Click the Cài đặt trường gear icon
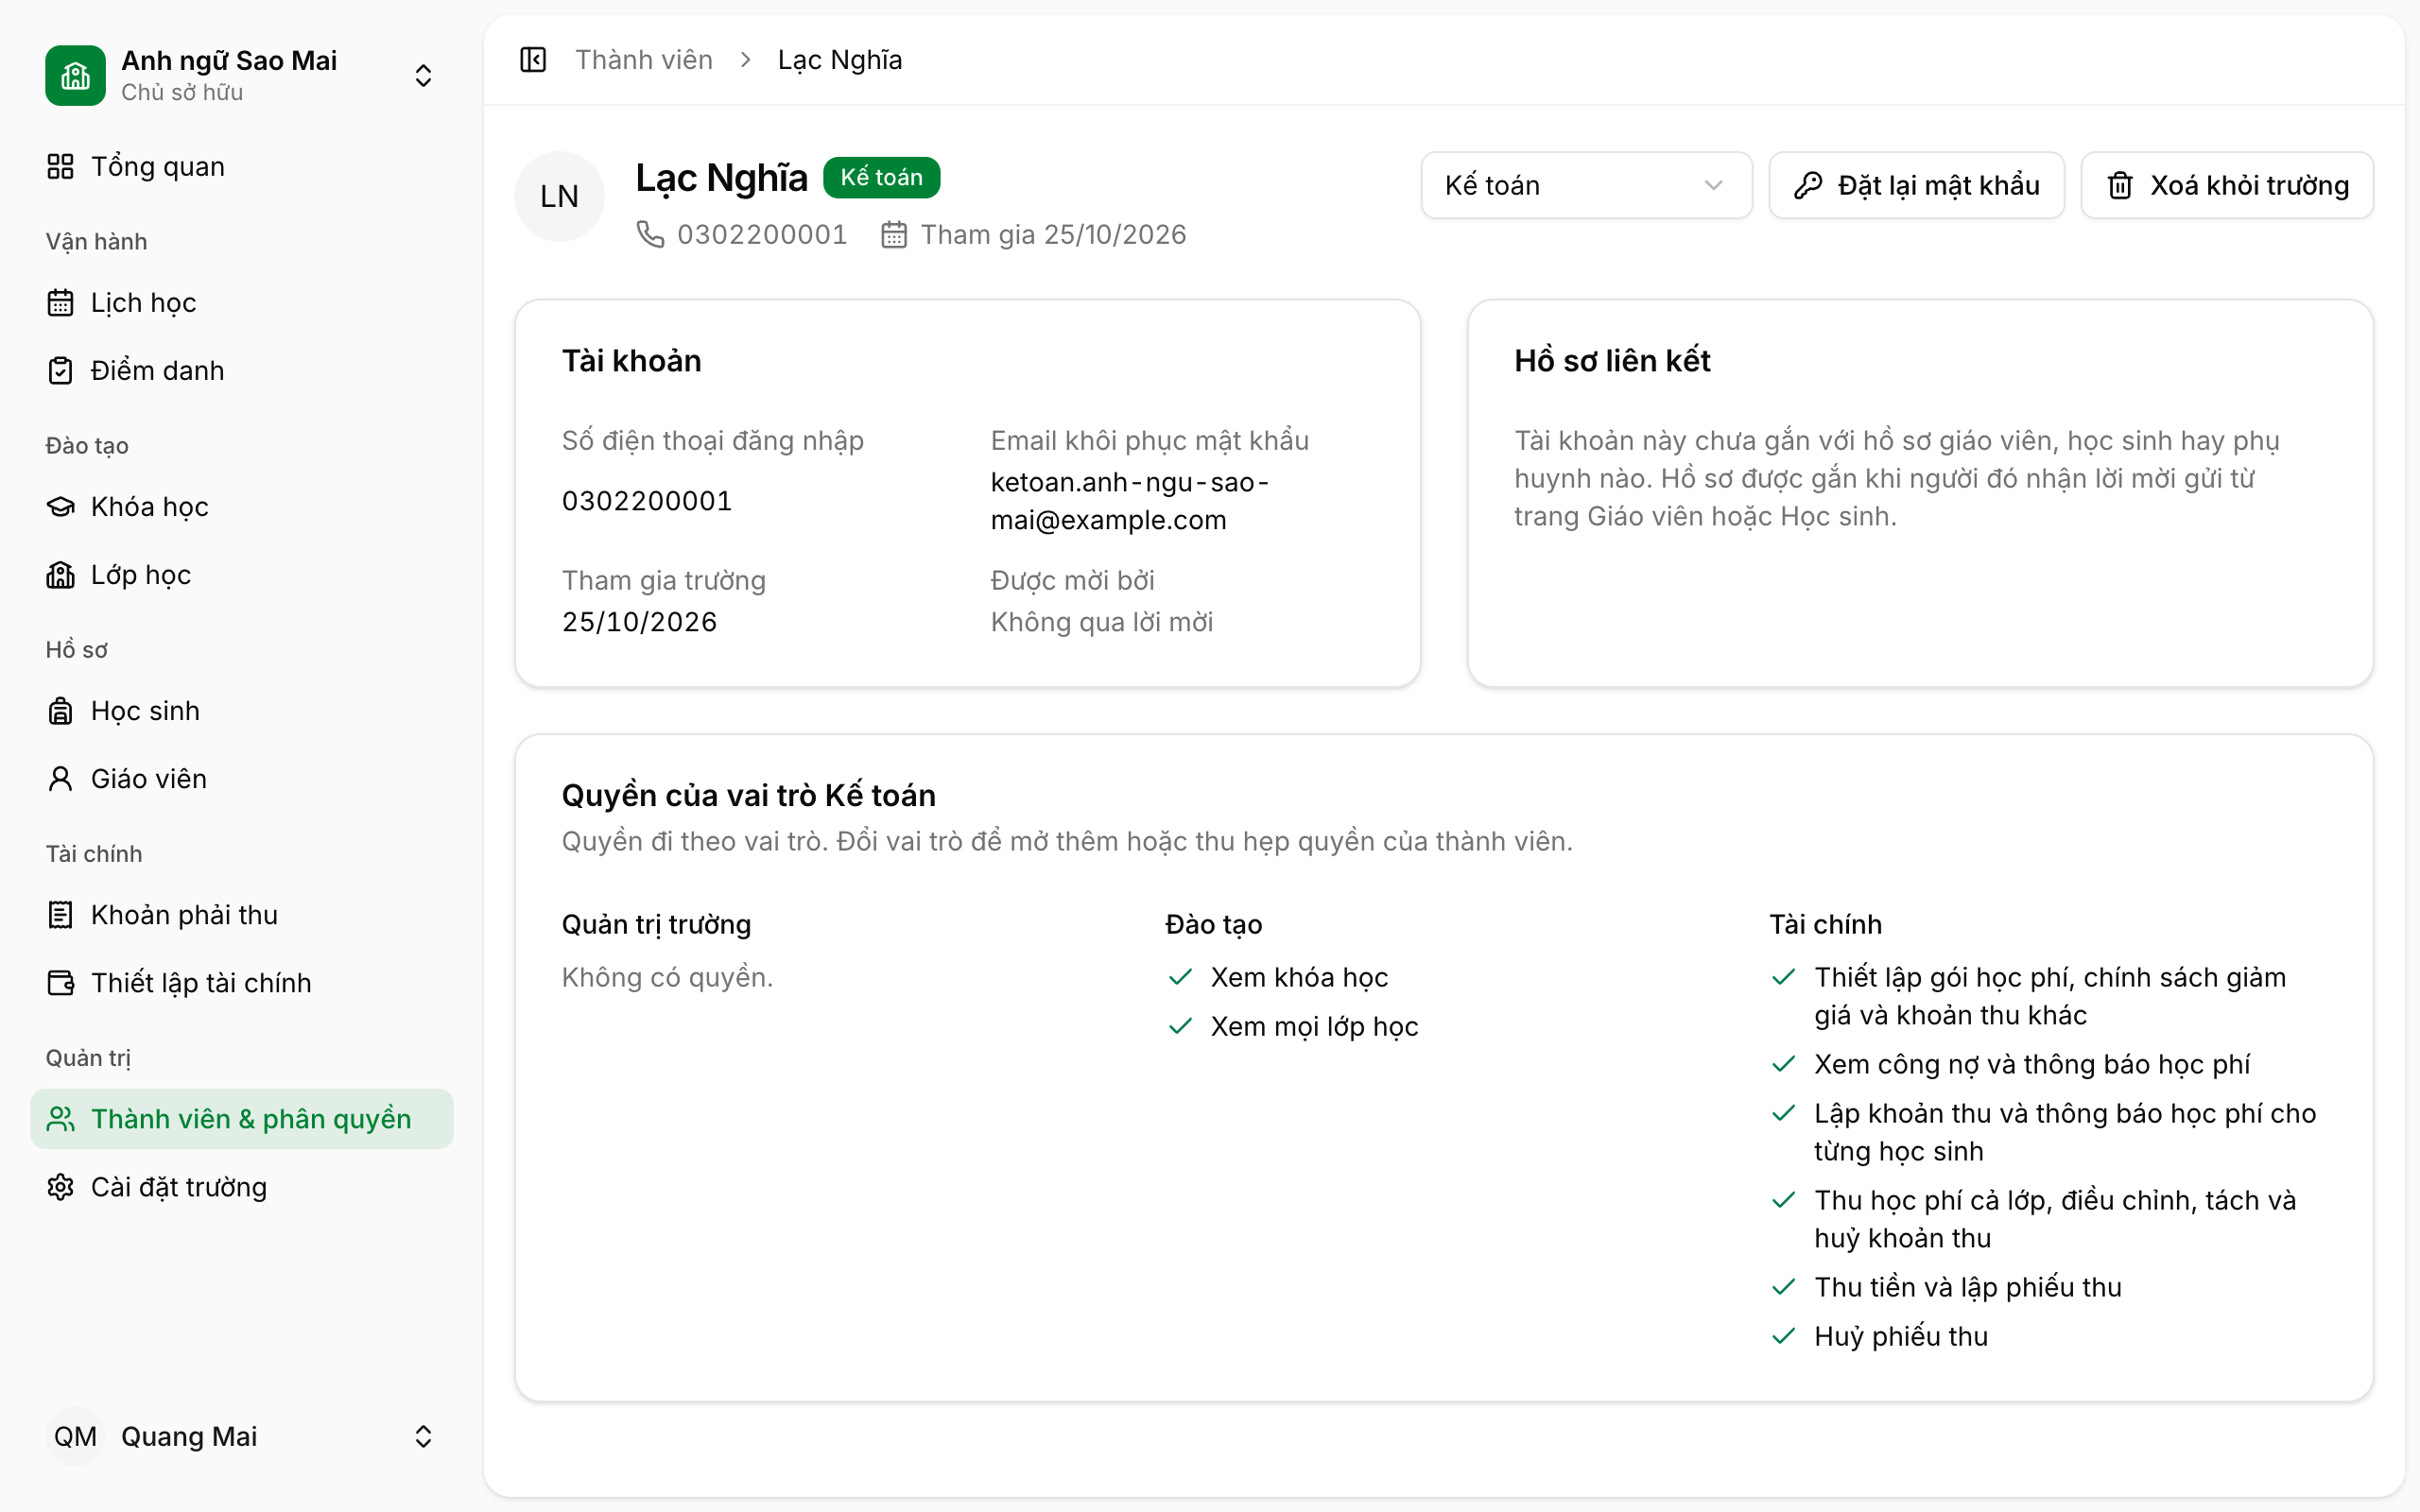 point(60,1186)
